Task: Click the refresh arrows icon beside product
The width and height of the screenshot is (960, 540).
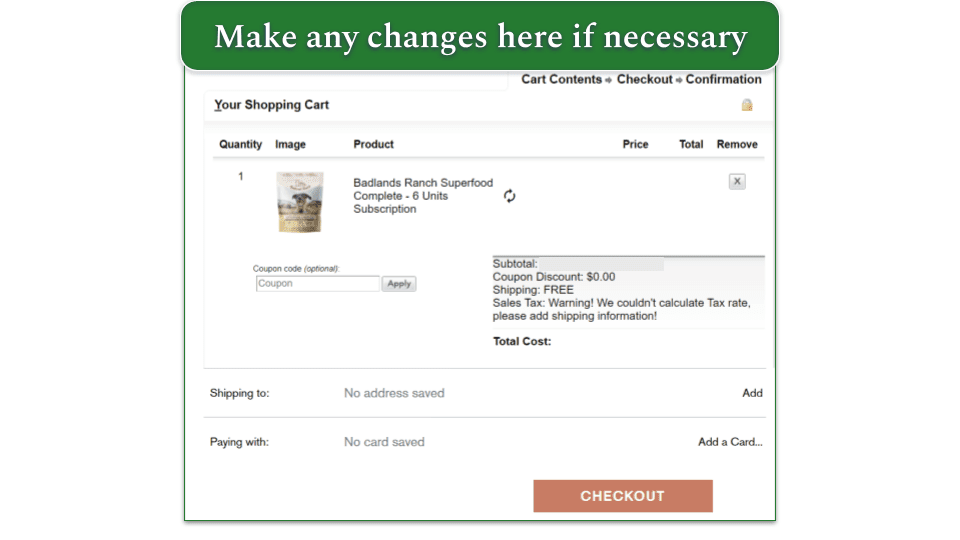Action: (x=509, y=196)
